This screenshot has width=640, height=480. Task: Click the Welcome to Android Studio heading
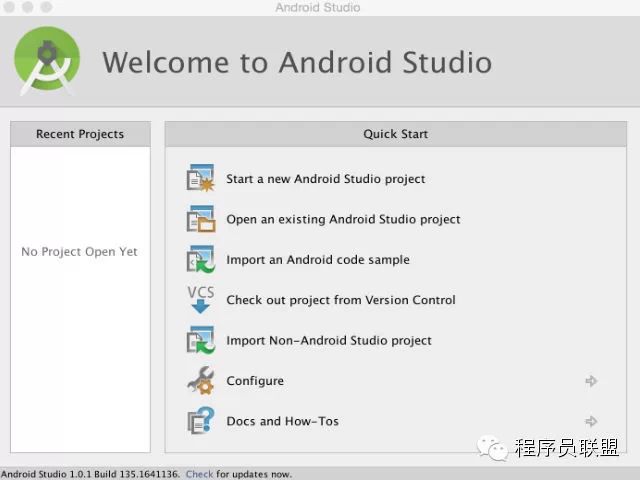pos(297,62)
